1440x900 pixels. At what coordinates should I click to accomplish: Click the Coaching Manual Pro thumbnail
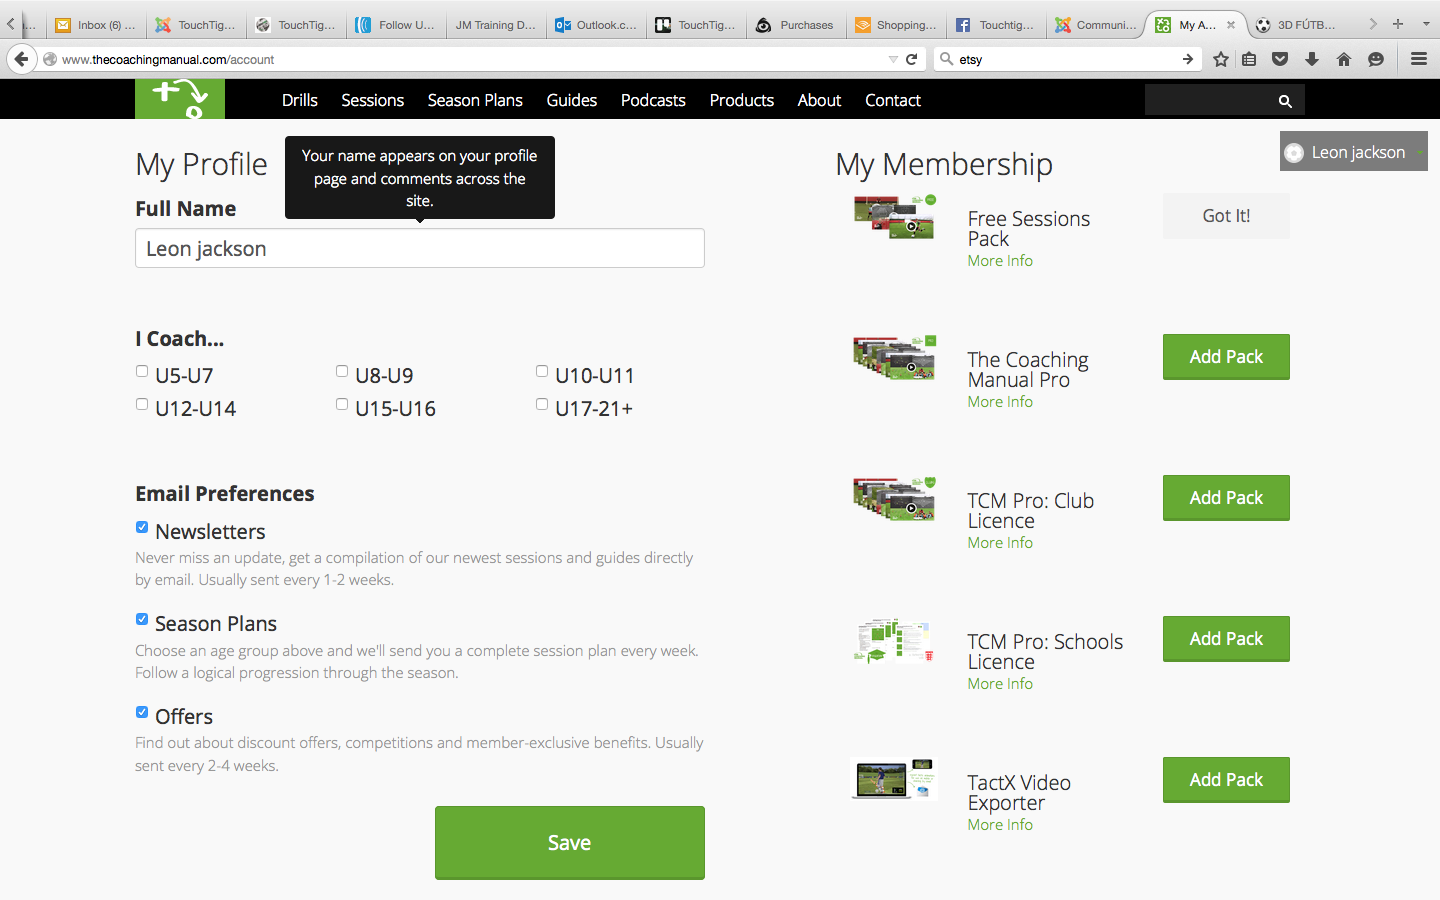pos(894,358)
